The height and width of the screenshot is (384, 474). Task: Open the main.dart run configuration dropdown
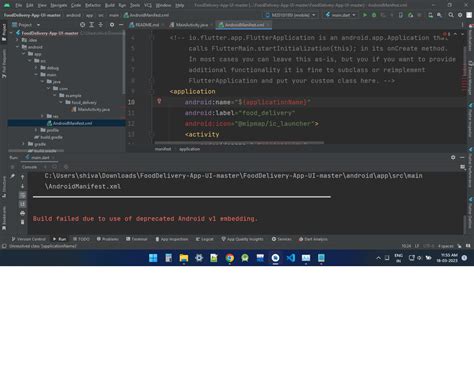(340, 15)
